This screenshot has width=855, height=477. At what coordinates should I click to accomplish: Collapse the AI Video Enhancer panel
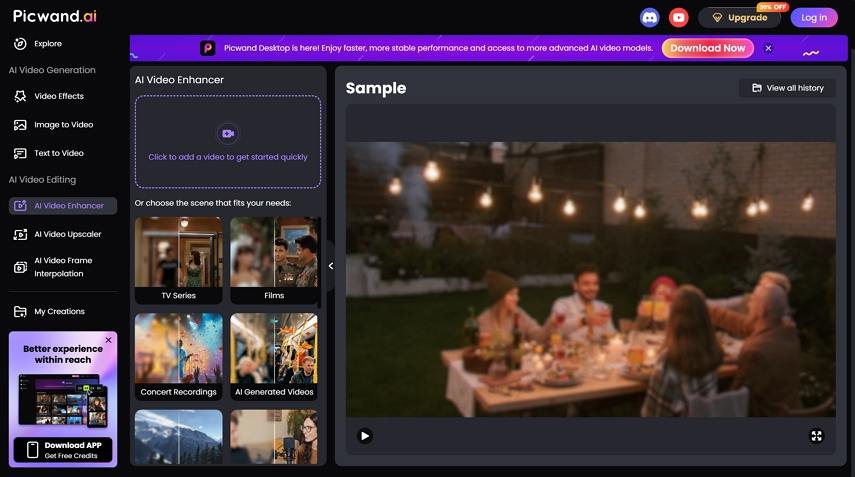[330, 266]
